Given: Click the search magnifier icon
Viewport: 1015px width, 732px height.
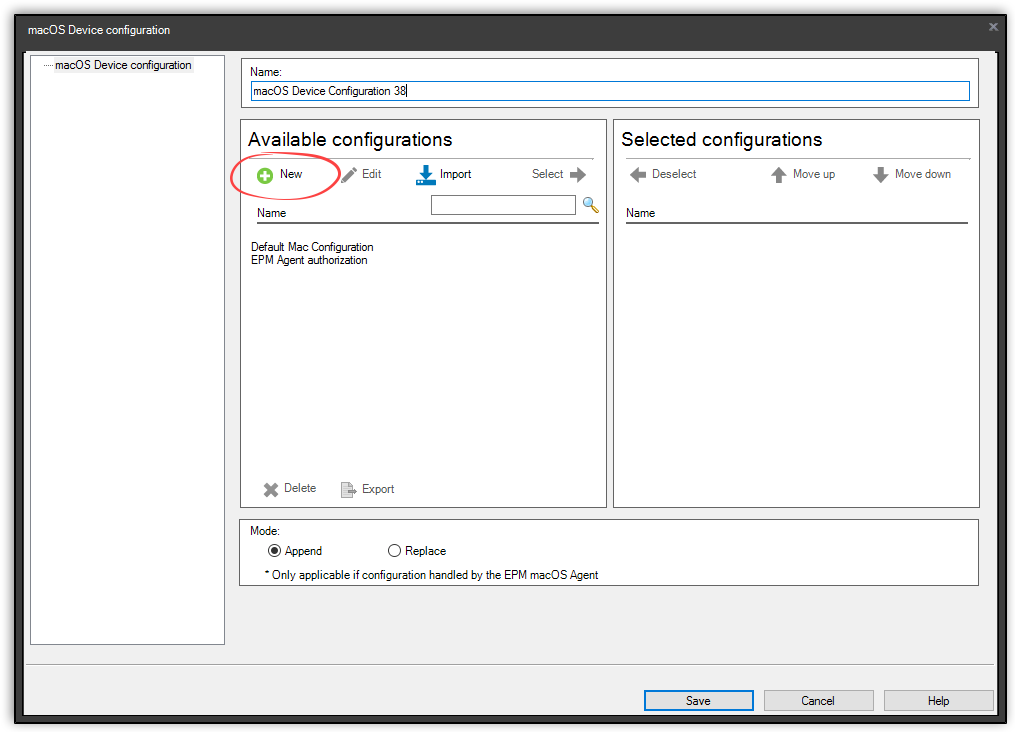Looking at the screenshot, I should point(590,205).
